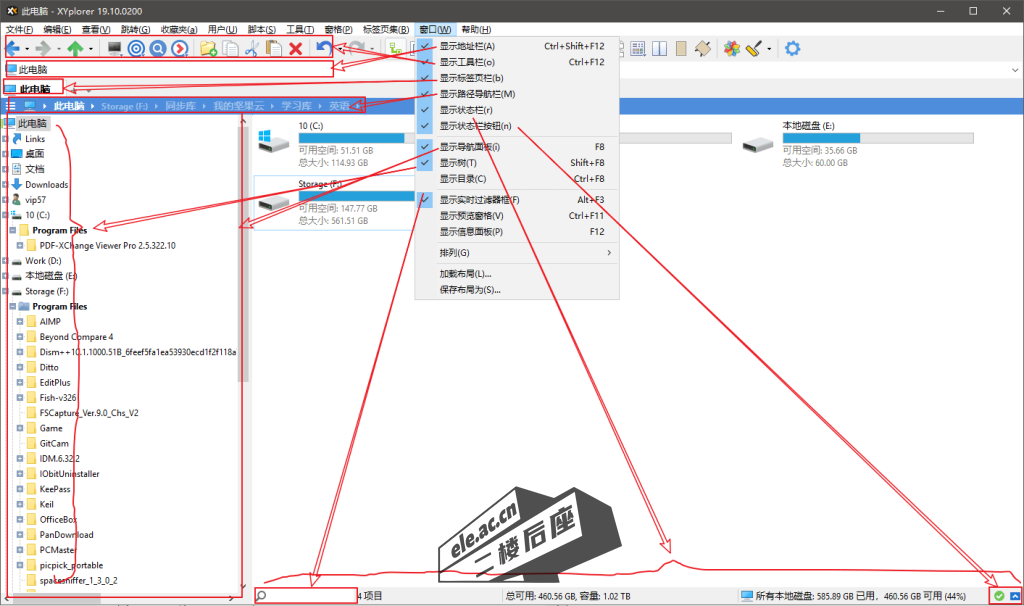
Task: Click the scissors Cut icon
Action: click(x=251, y=48)
